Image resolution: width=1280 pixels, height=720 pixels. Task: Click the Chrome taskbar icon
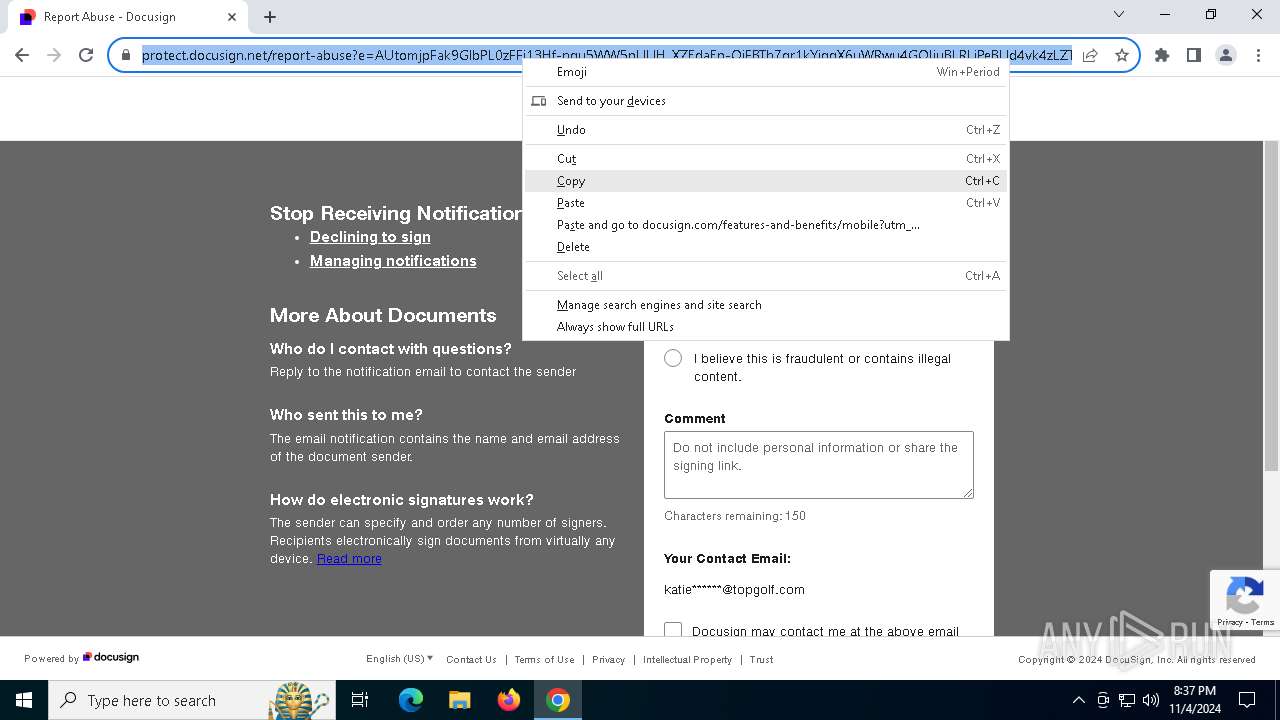coord(558,700)
